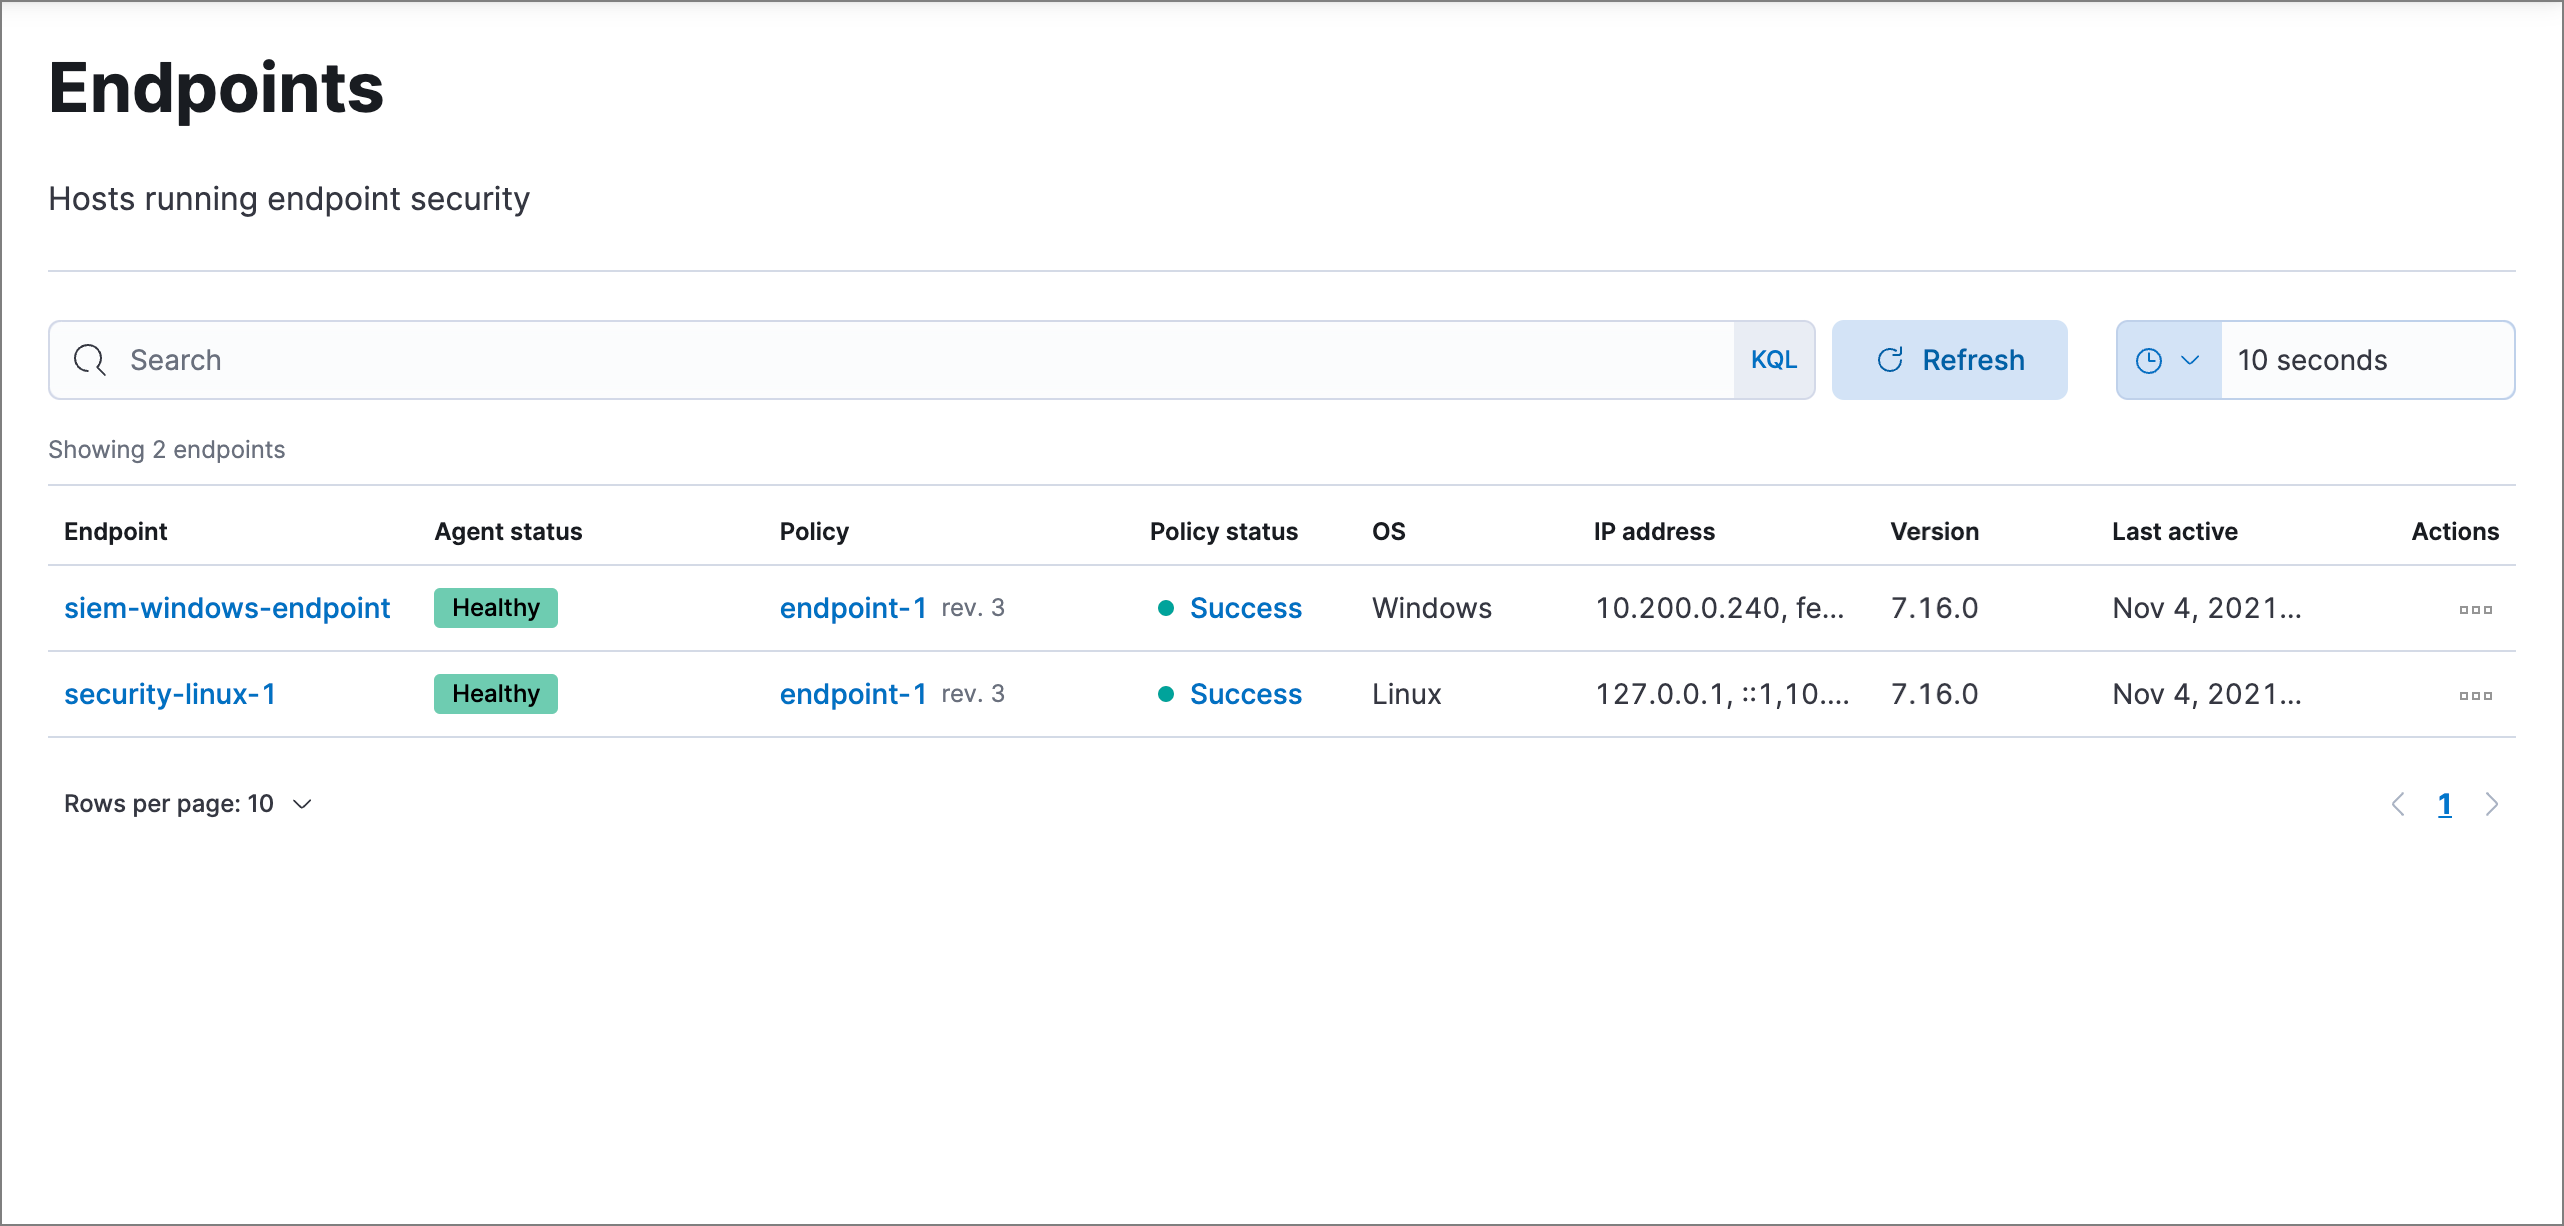Expand the refresh interval chevron
This screenshot has width=2564, height=1226.
tap(2190, 359)
